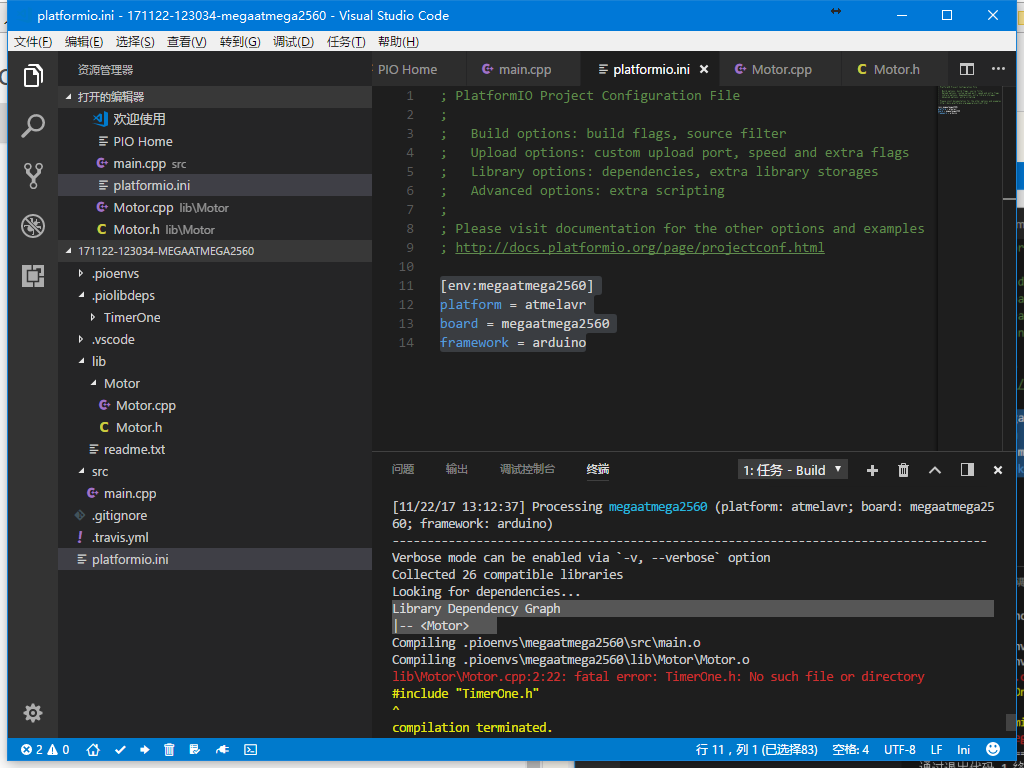Change language mode via Ini indicator
This screenshot has width=1024, height=768.
(x=963, y=749)
